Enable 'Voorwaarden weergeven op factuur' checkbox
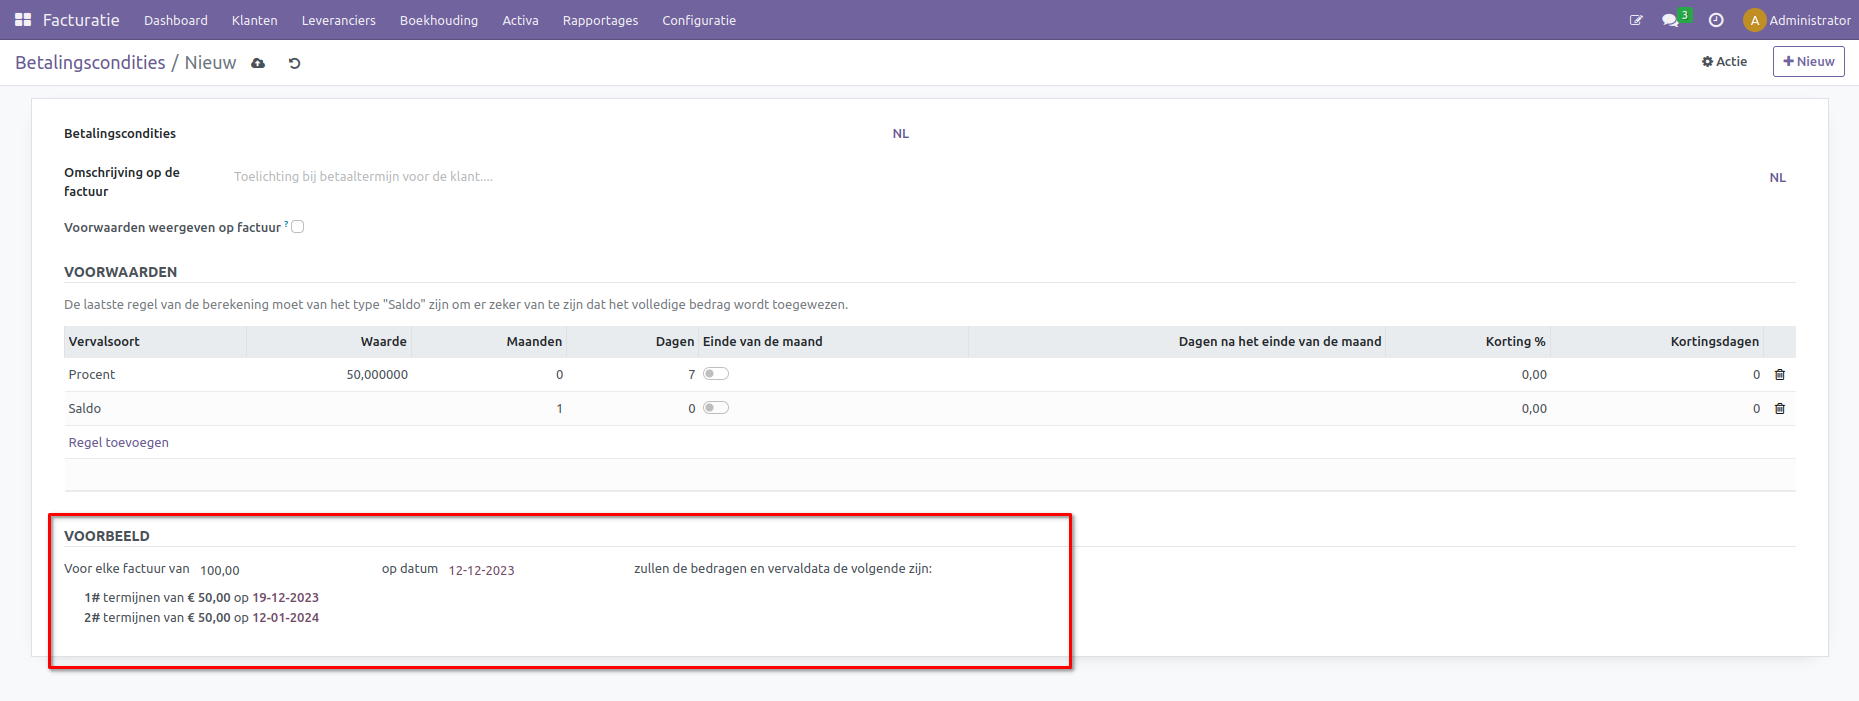 coord(298,227)
